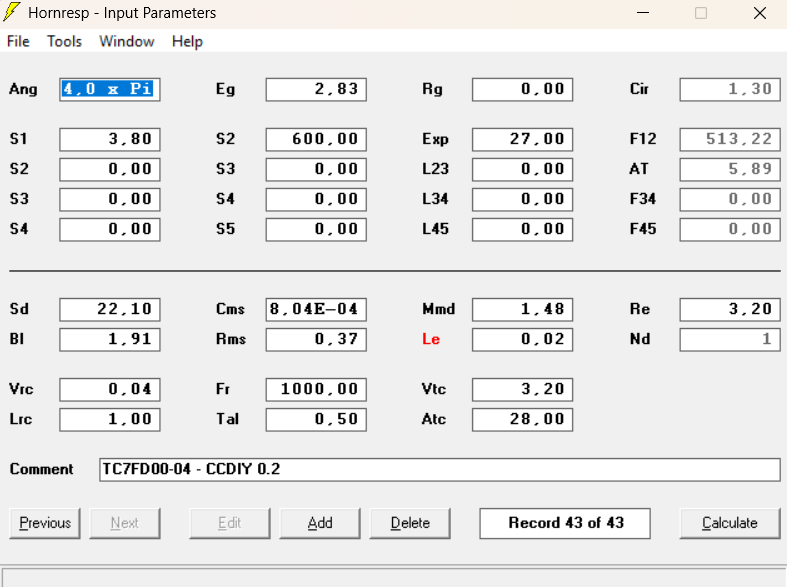Click the F34 value field
The width and height of the screenshot is (787, 587).
tap(730, 199)
